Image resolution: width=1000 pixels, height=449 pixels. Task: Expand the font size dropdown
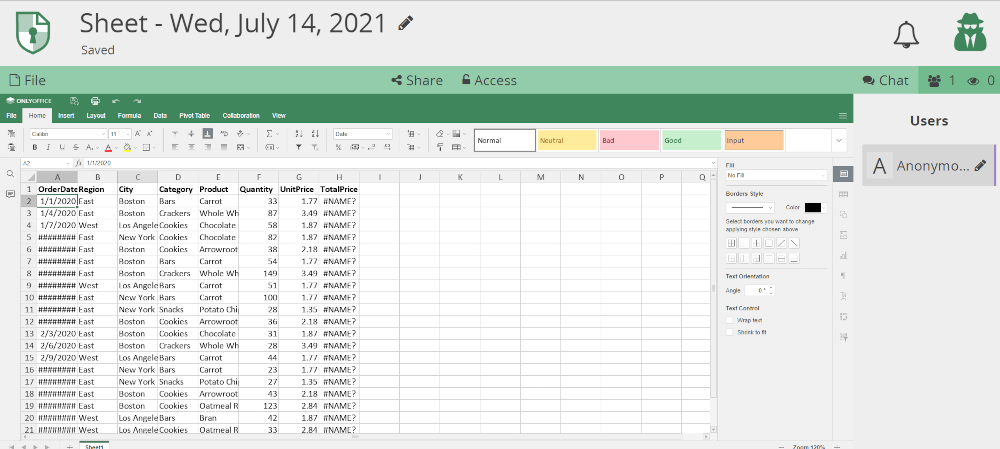128,134
